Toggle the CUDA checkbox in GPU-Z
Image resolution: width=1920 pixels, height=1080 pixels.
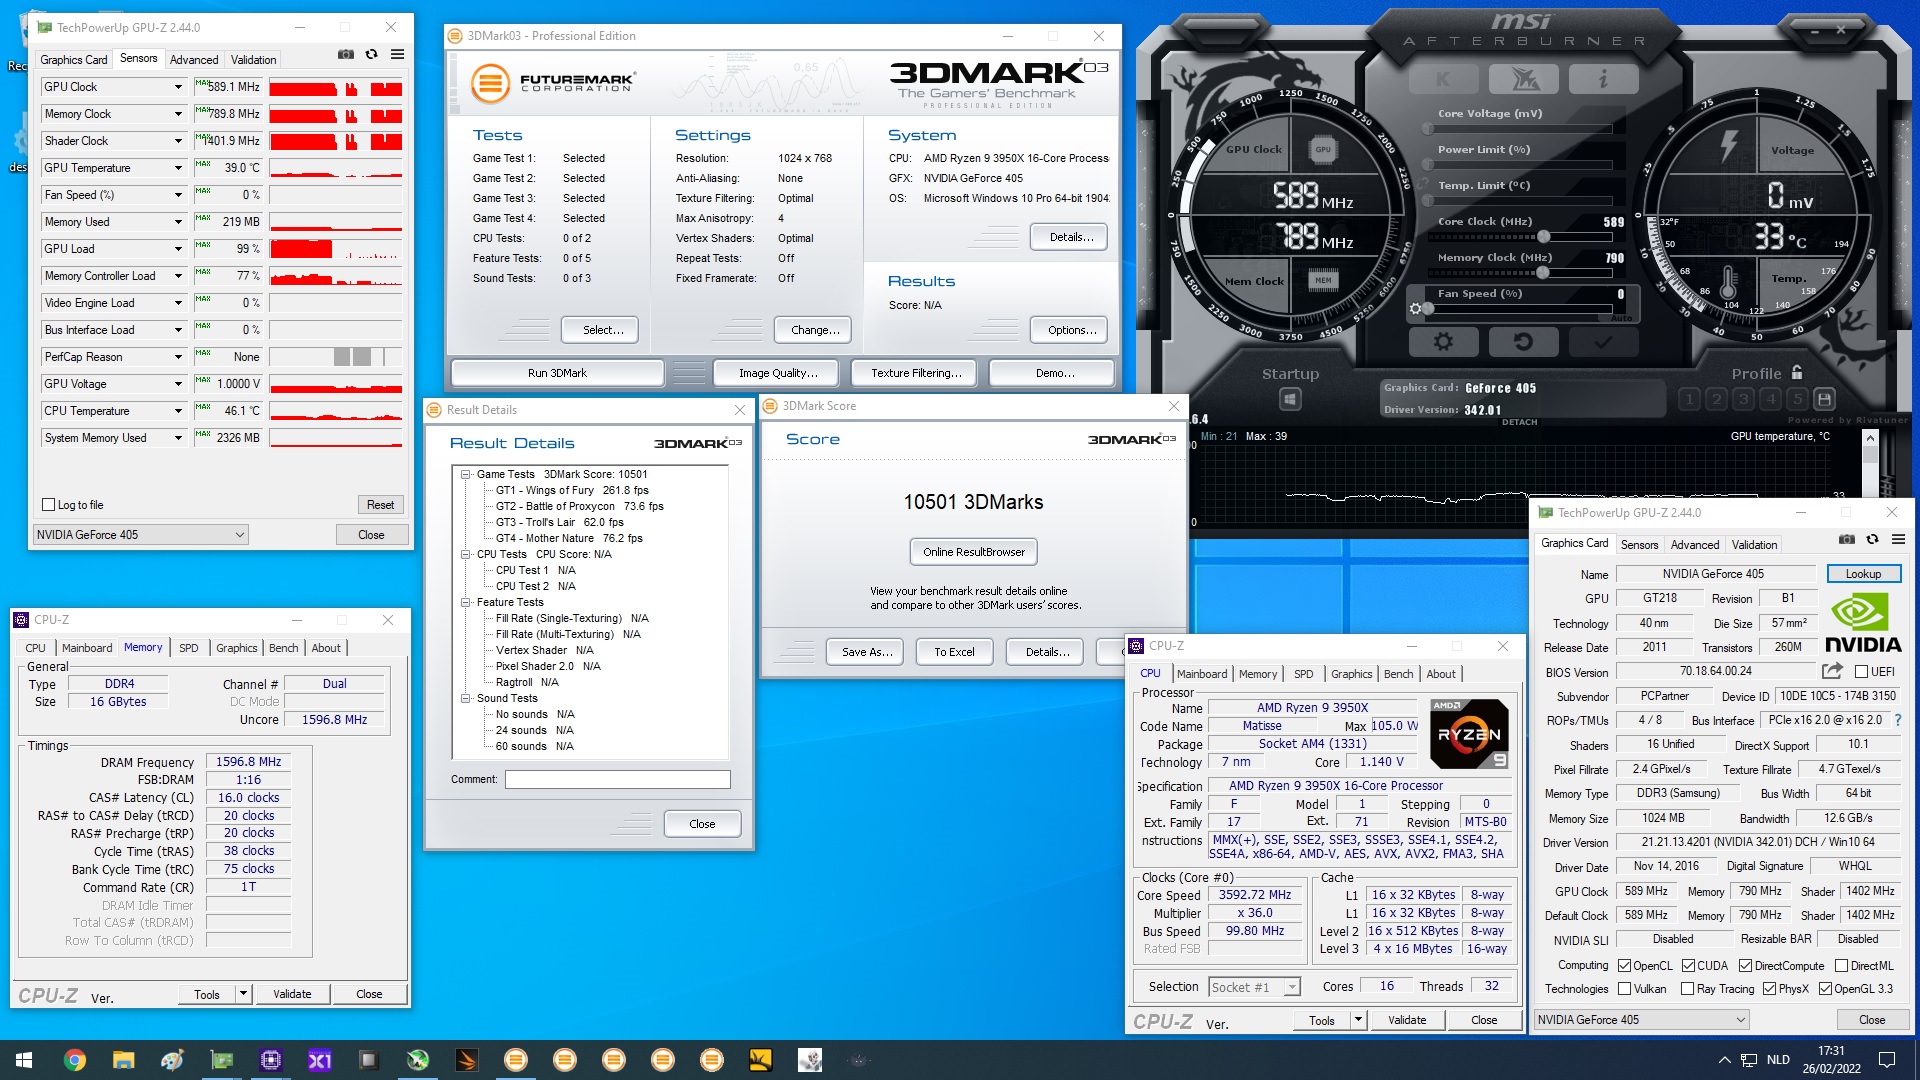pos(1688,966)
